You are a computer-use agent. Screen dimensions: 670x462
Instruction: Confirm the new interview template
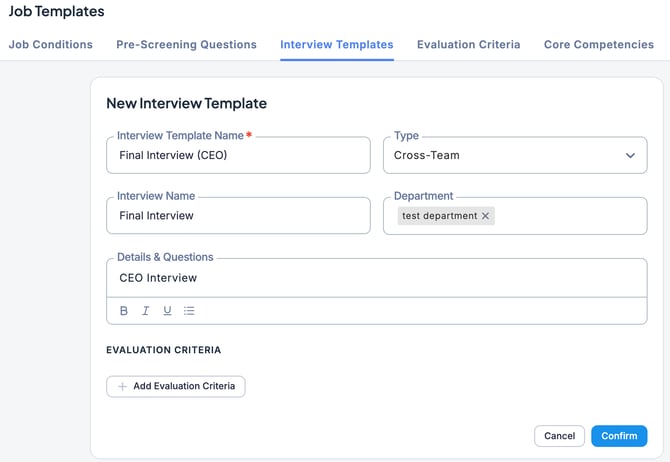(x=619, y=436)
